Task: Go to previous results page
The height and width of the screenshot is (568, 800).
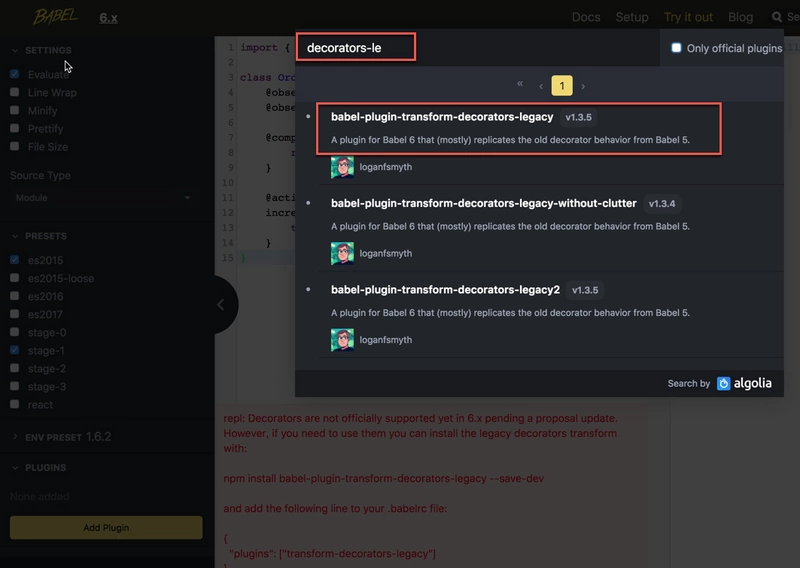Action: [541, 86]
